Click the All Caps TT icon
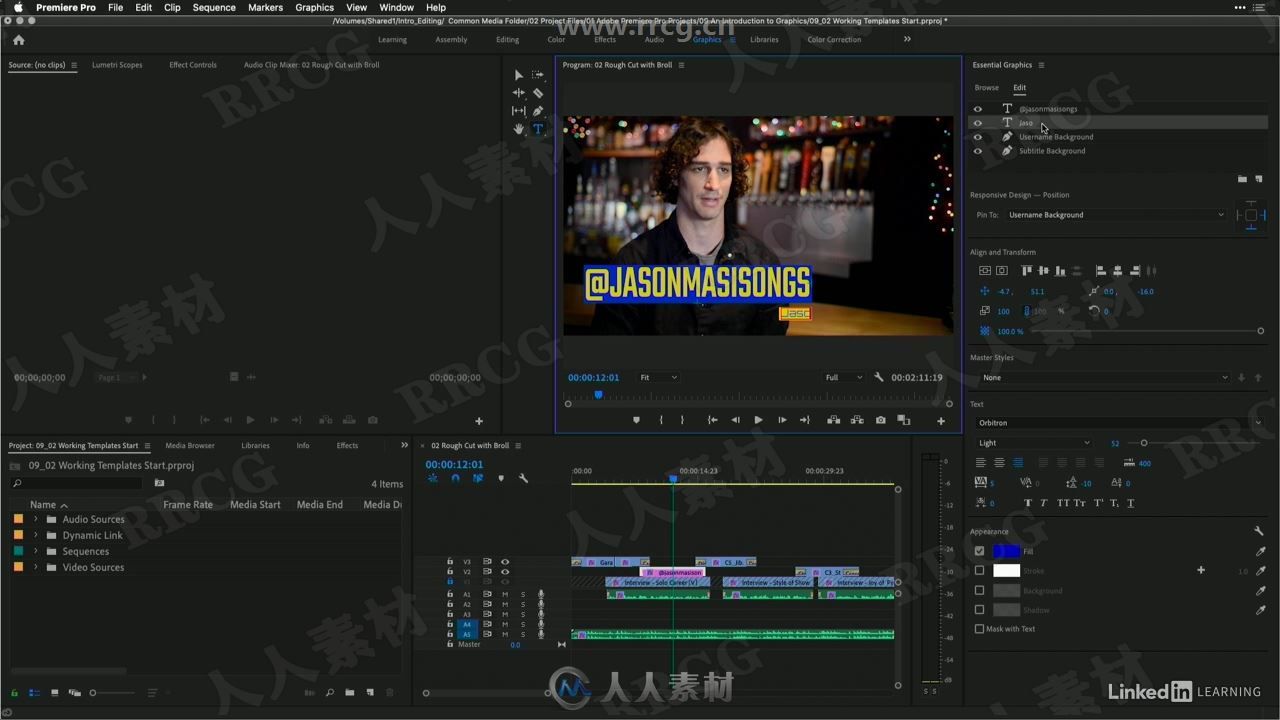This screenshot has width=1280, height=720. coord(1063,503)
